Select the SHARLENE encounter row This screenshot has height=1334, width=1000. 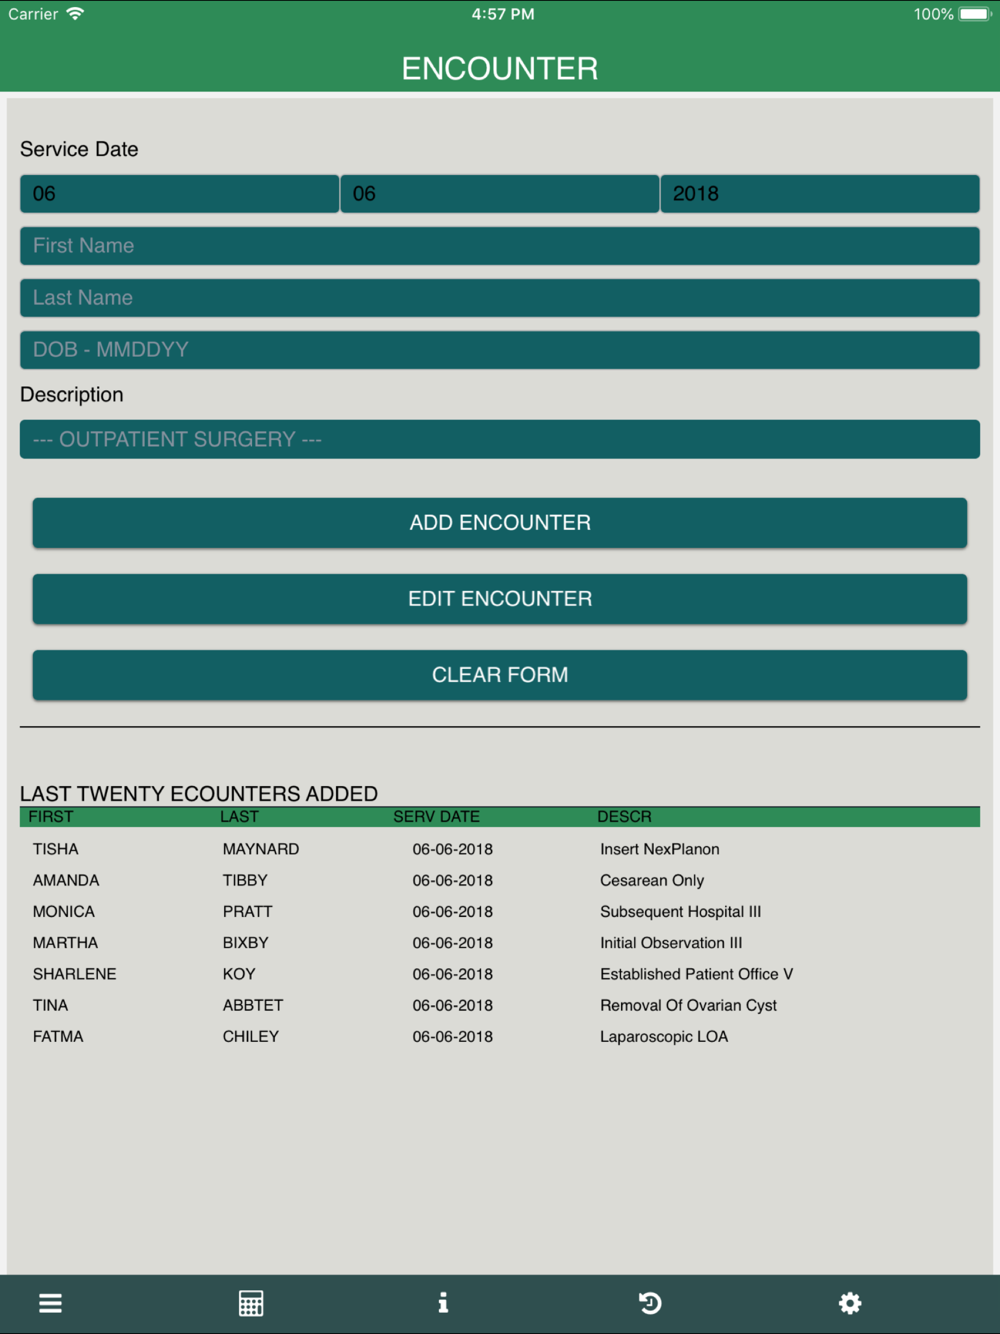(x=500, y=974)
